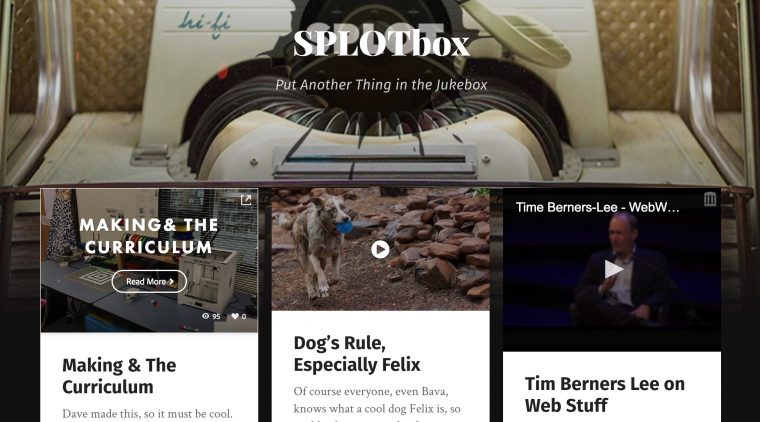Click the running dog thumbnail image
This screenshot has height=422, width=760.
point(380,249)
